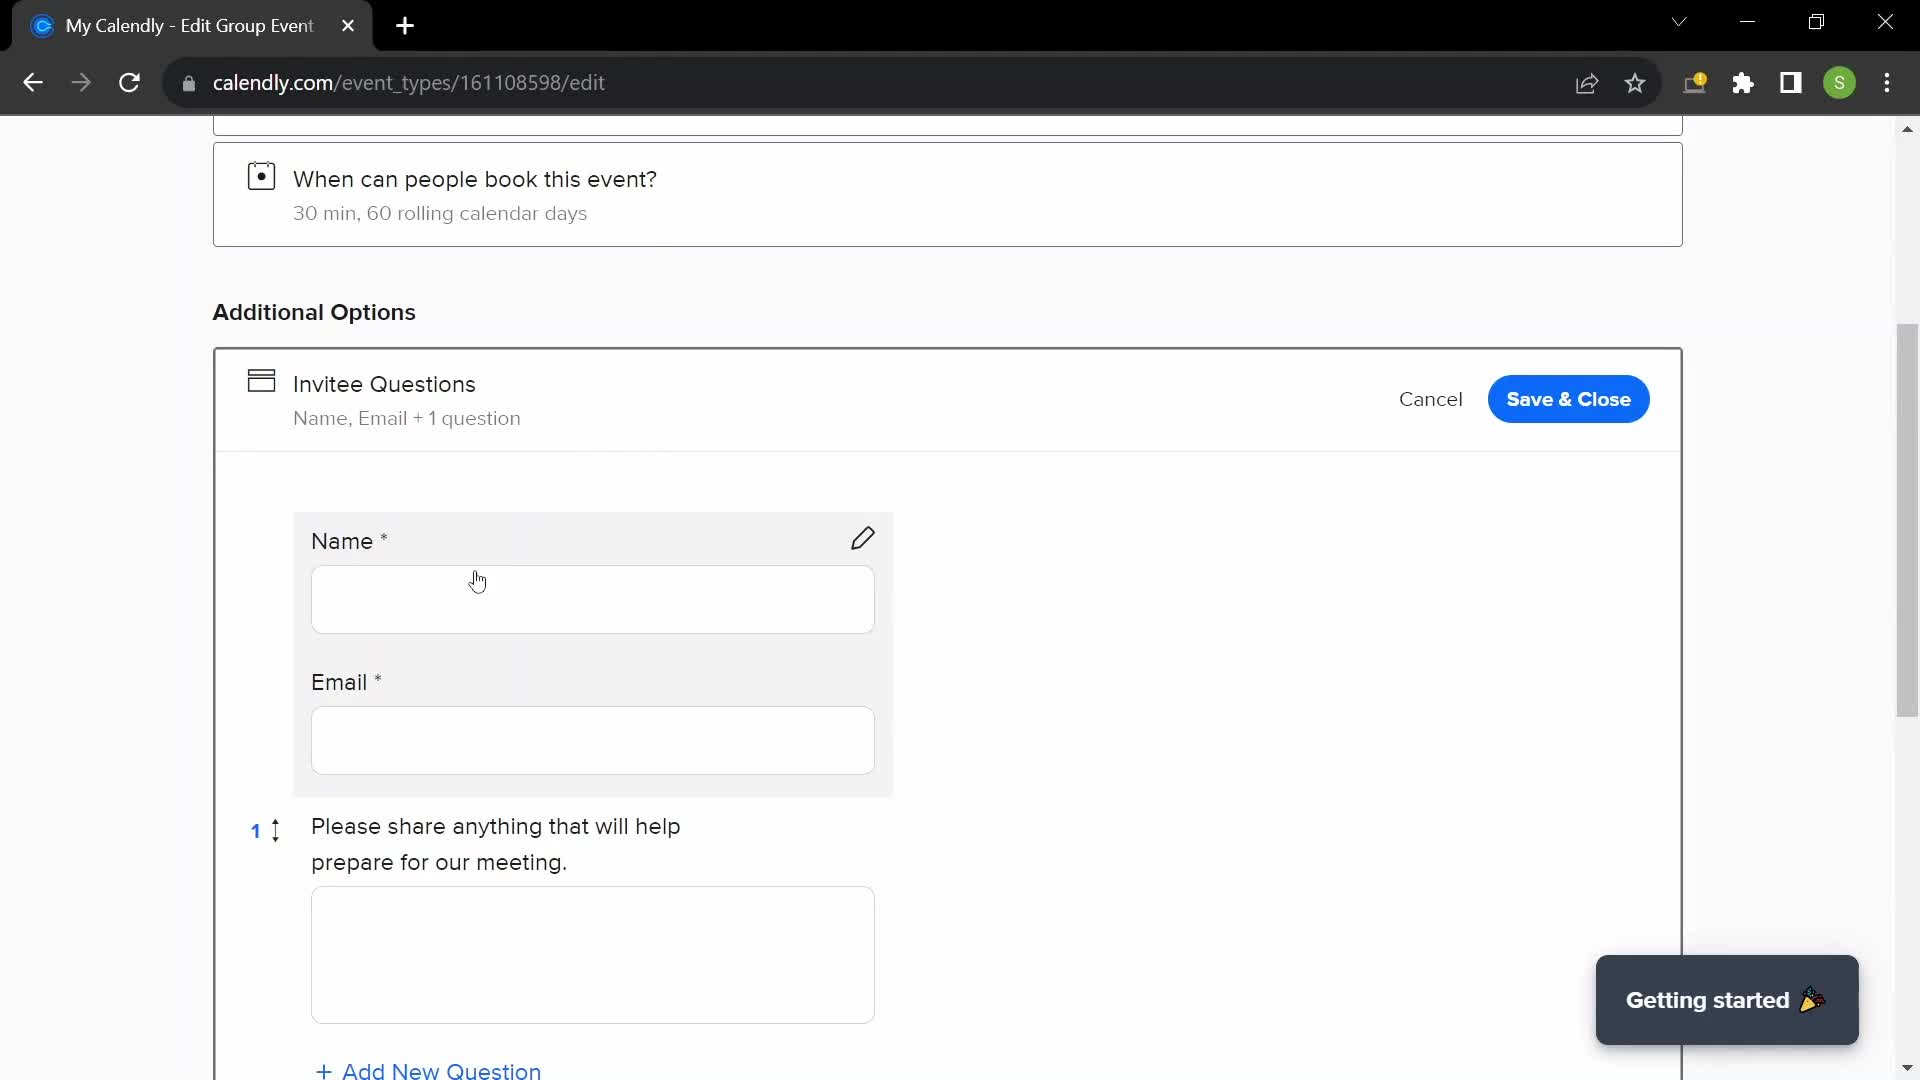Click the reorder arrows icon for question 1
The height and width of the screenshot is (1080, 1920).
(x=274, y=831)
